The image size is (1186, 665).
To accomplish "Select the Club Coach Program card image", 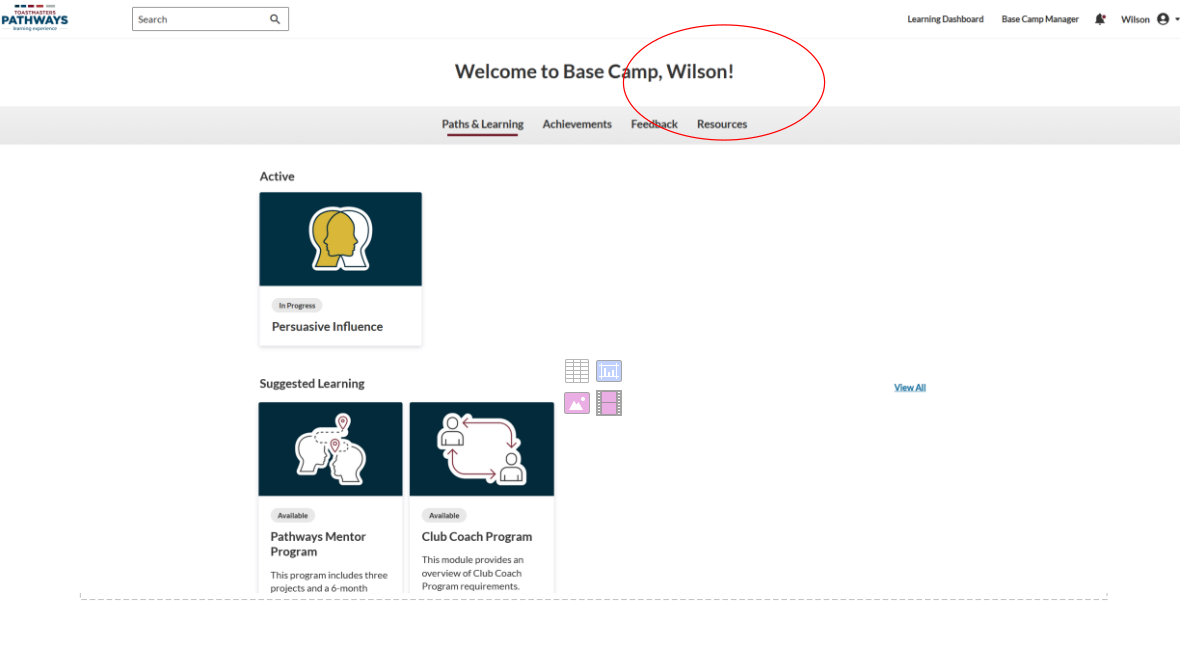I will (481, 449).
